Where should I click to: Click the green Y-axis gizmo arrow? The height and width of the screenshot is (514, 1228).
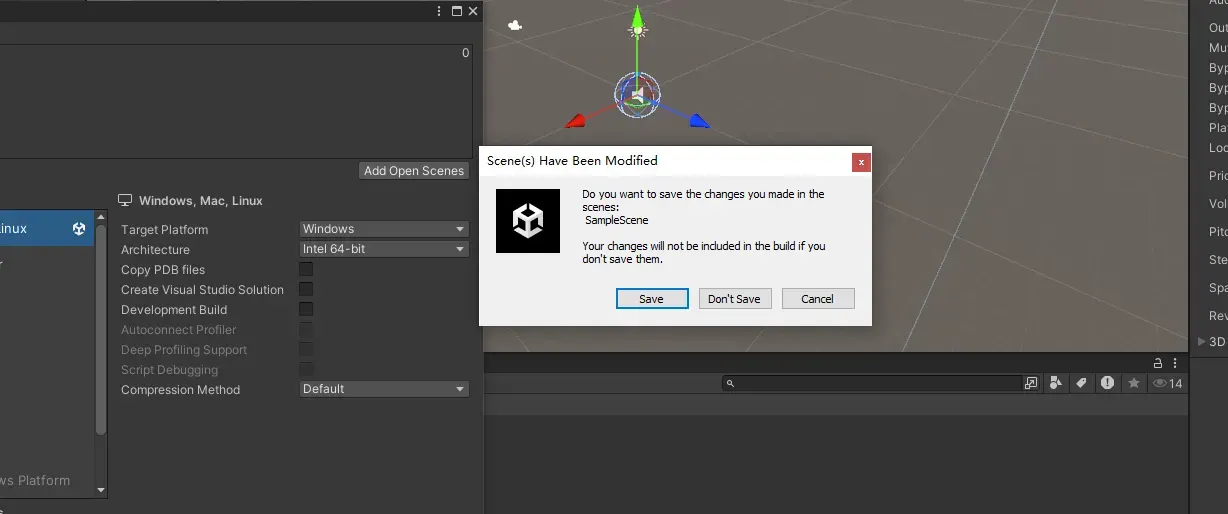637,18
